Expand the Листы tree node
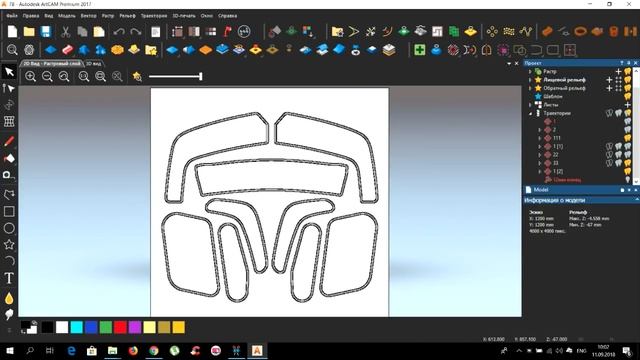Image resolution: width=640 pixels, height=360 pixels. coord(531,105)
